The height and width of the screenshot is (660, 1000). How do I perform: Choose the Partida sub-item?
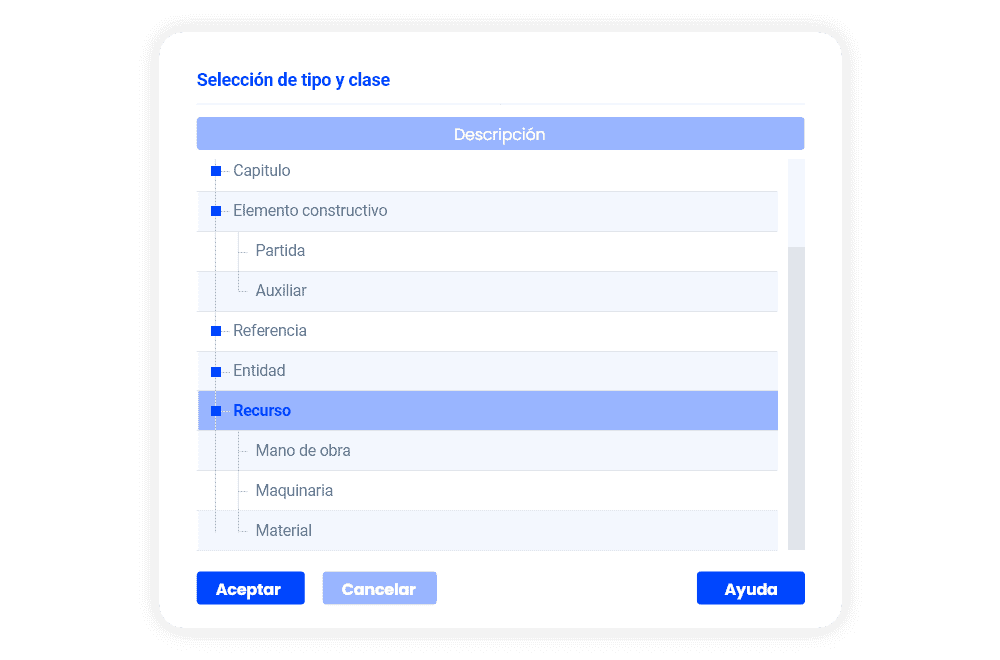280,251
